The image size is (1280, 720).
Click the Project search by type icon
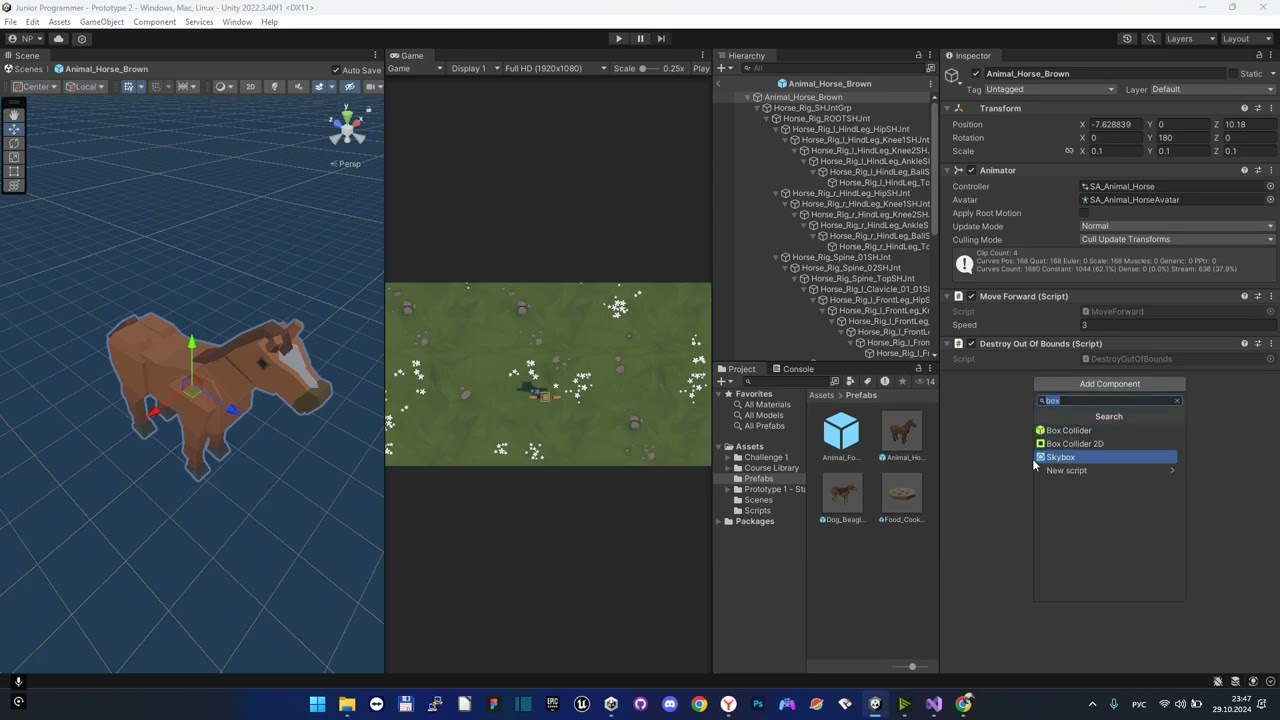(851, 381)
